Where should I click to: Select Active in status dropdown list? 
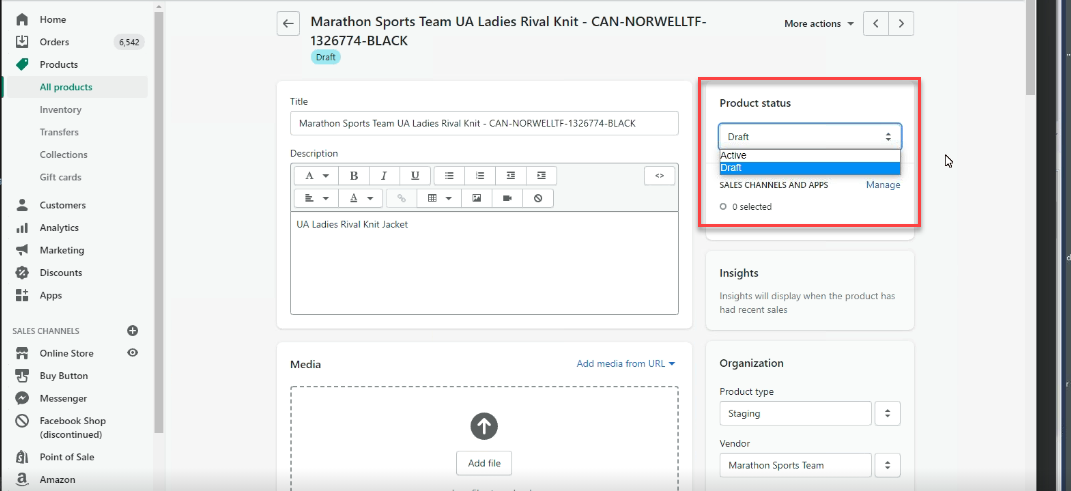click(809, 155)
